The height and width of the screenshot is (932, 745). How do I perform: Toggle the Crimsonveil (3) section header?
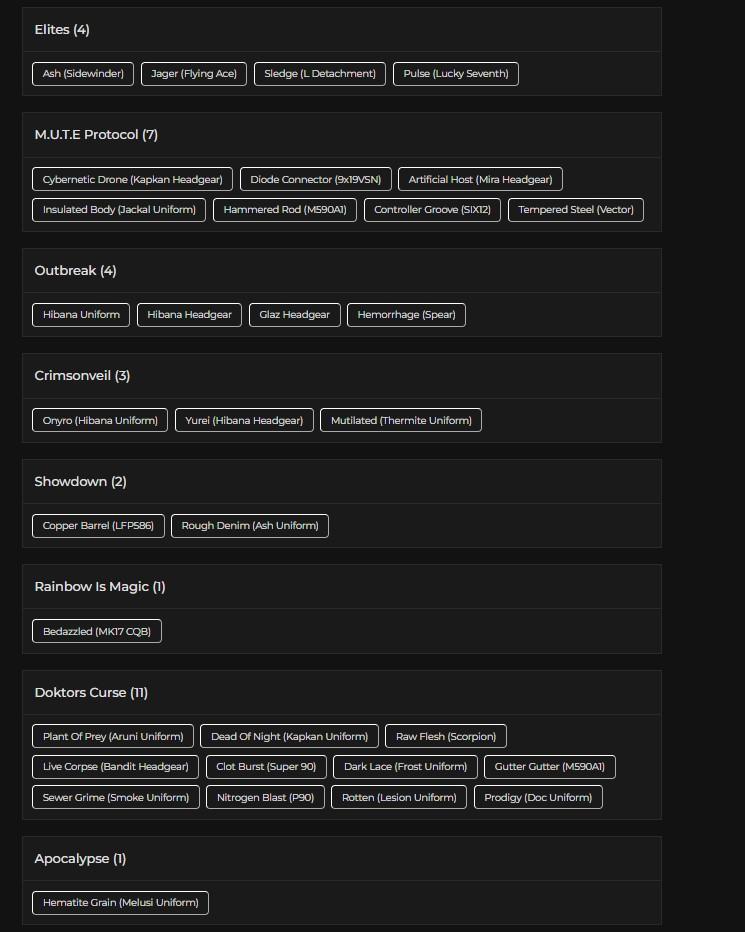coord(82,376)
